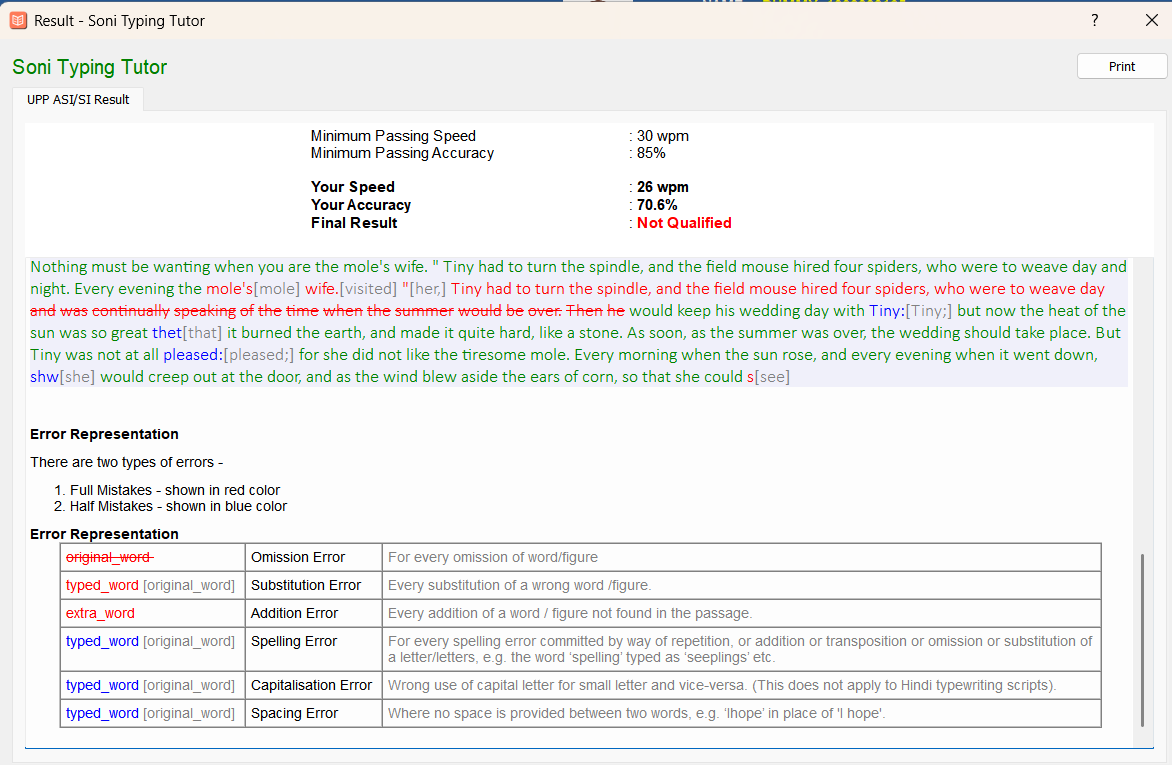Click the Spelling Error table cell
This screenshot has width=1172, height=765.
coord(294,641)
